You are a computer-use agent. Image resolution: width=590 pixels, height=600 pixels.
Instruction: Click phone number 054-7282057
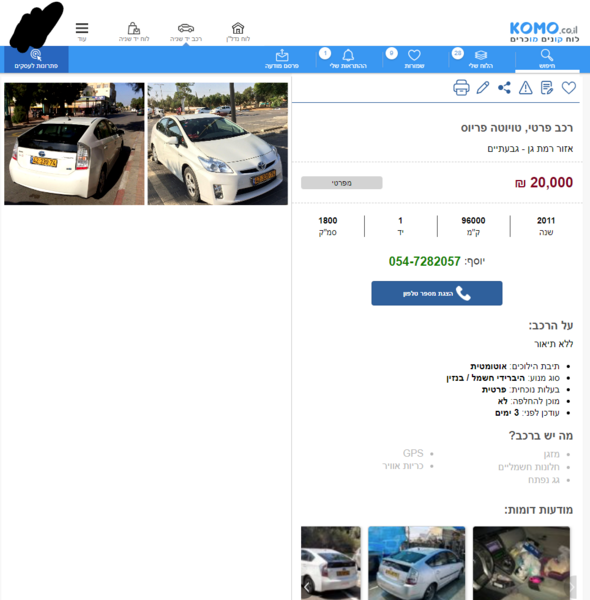coord(424,261)
